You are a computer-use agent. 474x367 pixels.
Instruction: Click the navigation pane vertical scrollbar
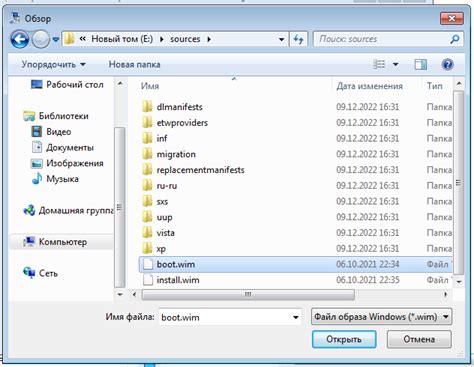pos(120,207)
